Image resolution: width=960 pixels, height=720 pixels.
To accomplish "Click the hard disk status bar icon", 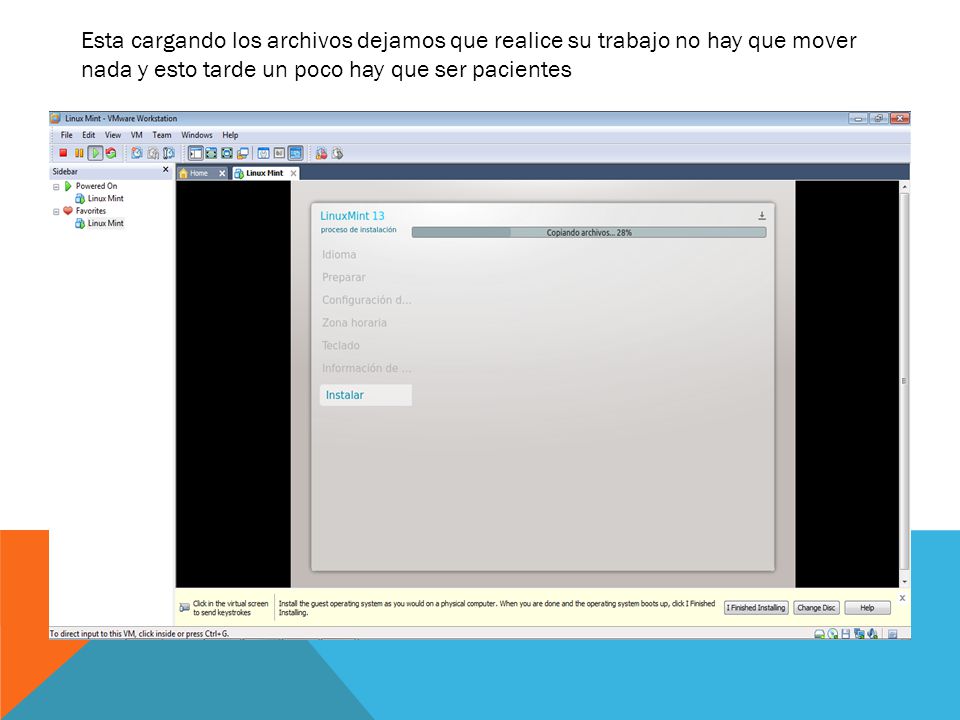I will pos(819,634).
